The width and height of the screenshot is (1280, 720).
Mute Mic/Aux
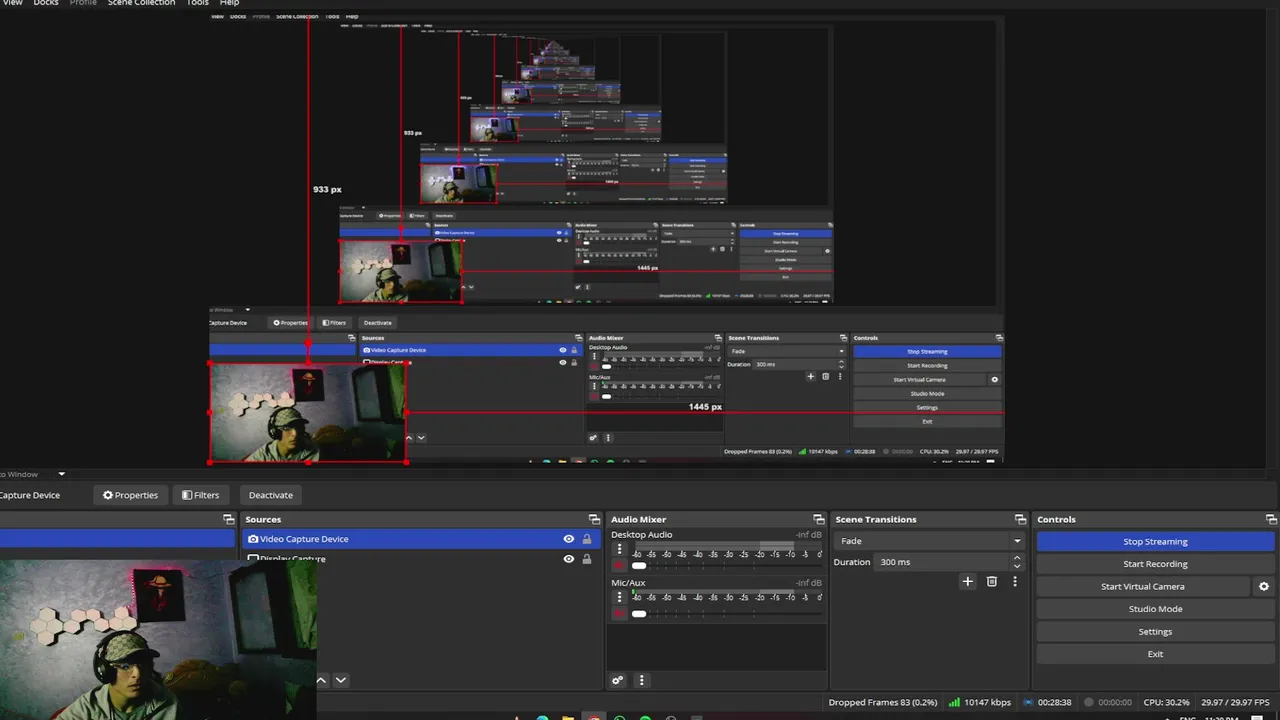(619, 614)
